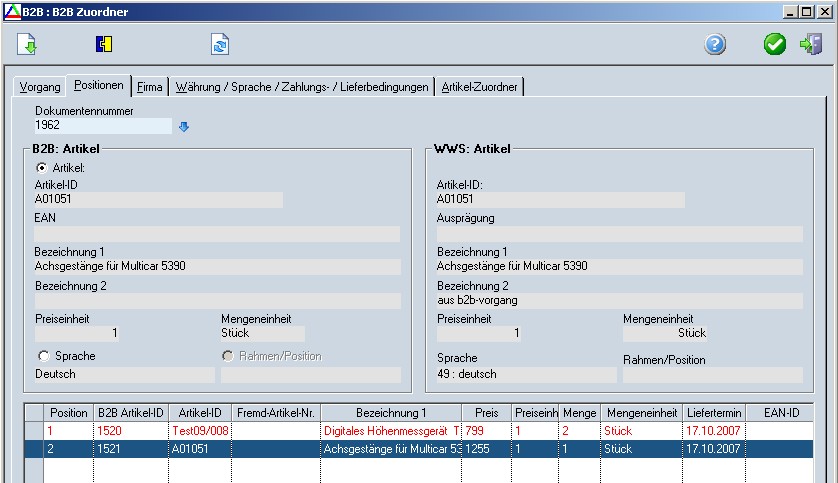The height and width of the screenshot is (483, 838).
Task: Click the B2B app icon in title bar
Action: pyautogui.click(x=11, y=11)
